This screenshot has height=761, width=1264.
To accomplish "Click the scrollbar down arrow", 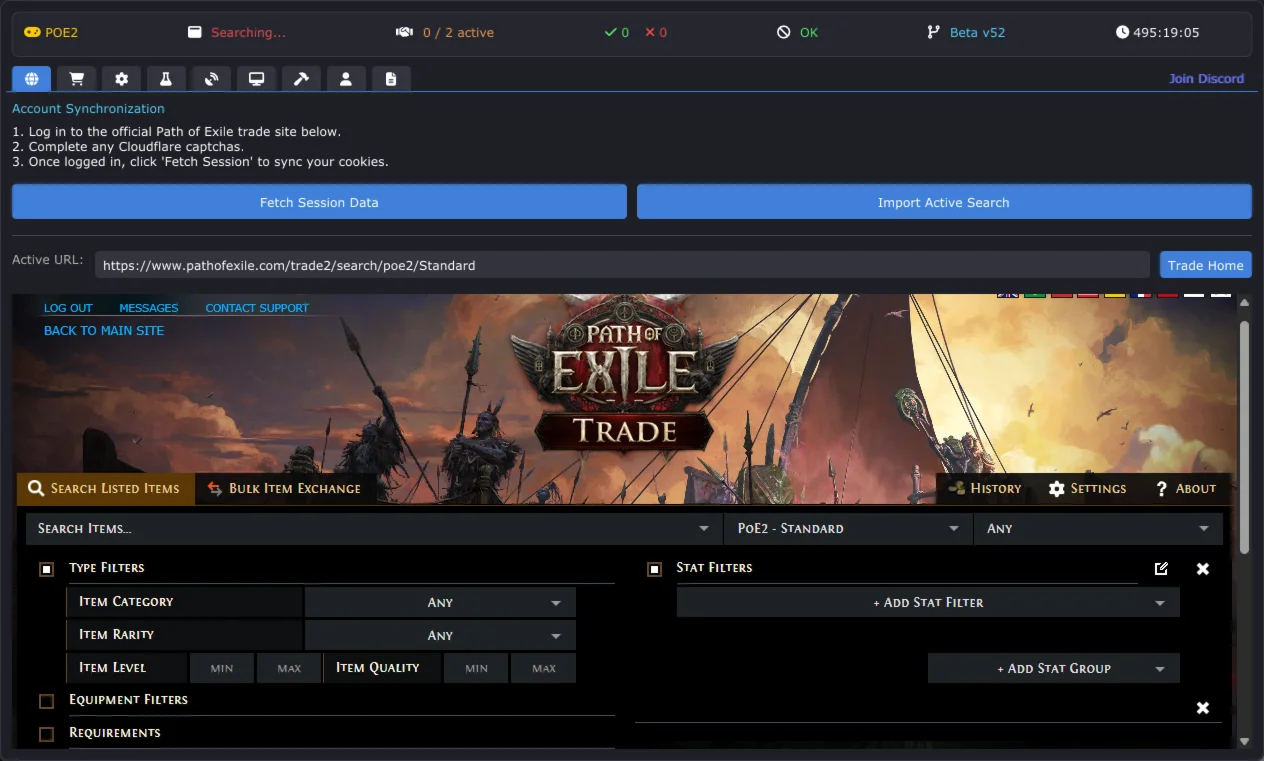I will click(x=1244, y=741).
